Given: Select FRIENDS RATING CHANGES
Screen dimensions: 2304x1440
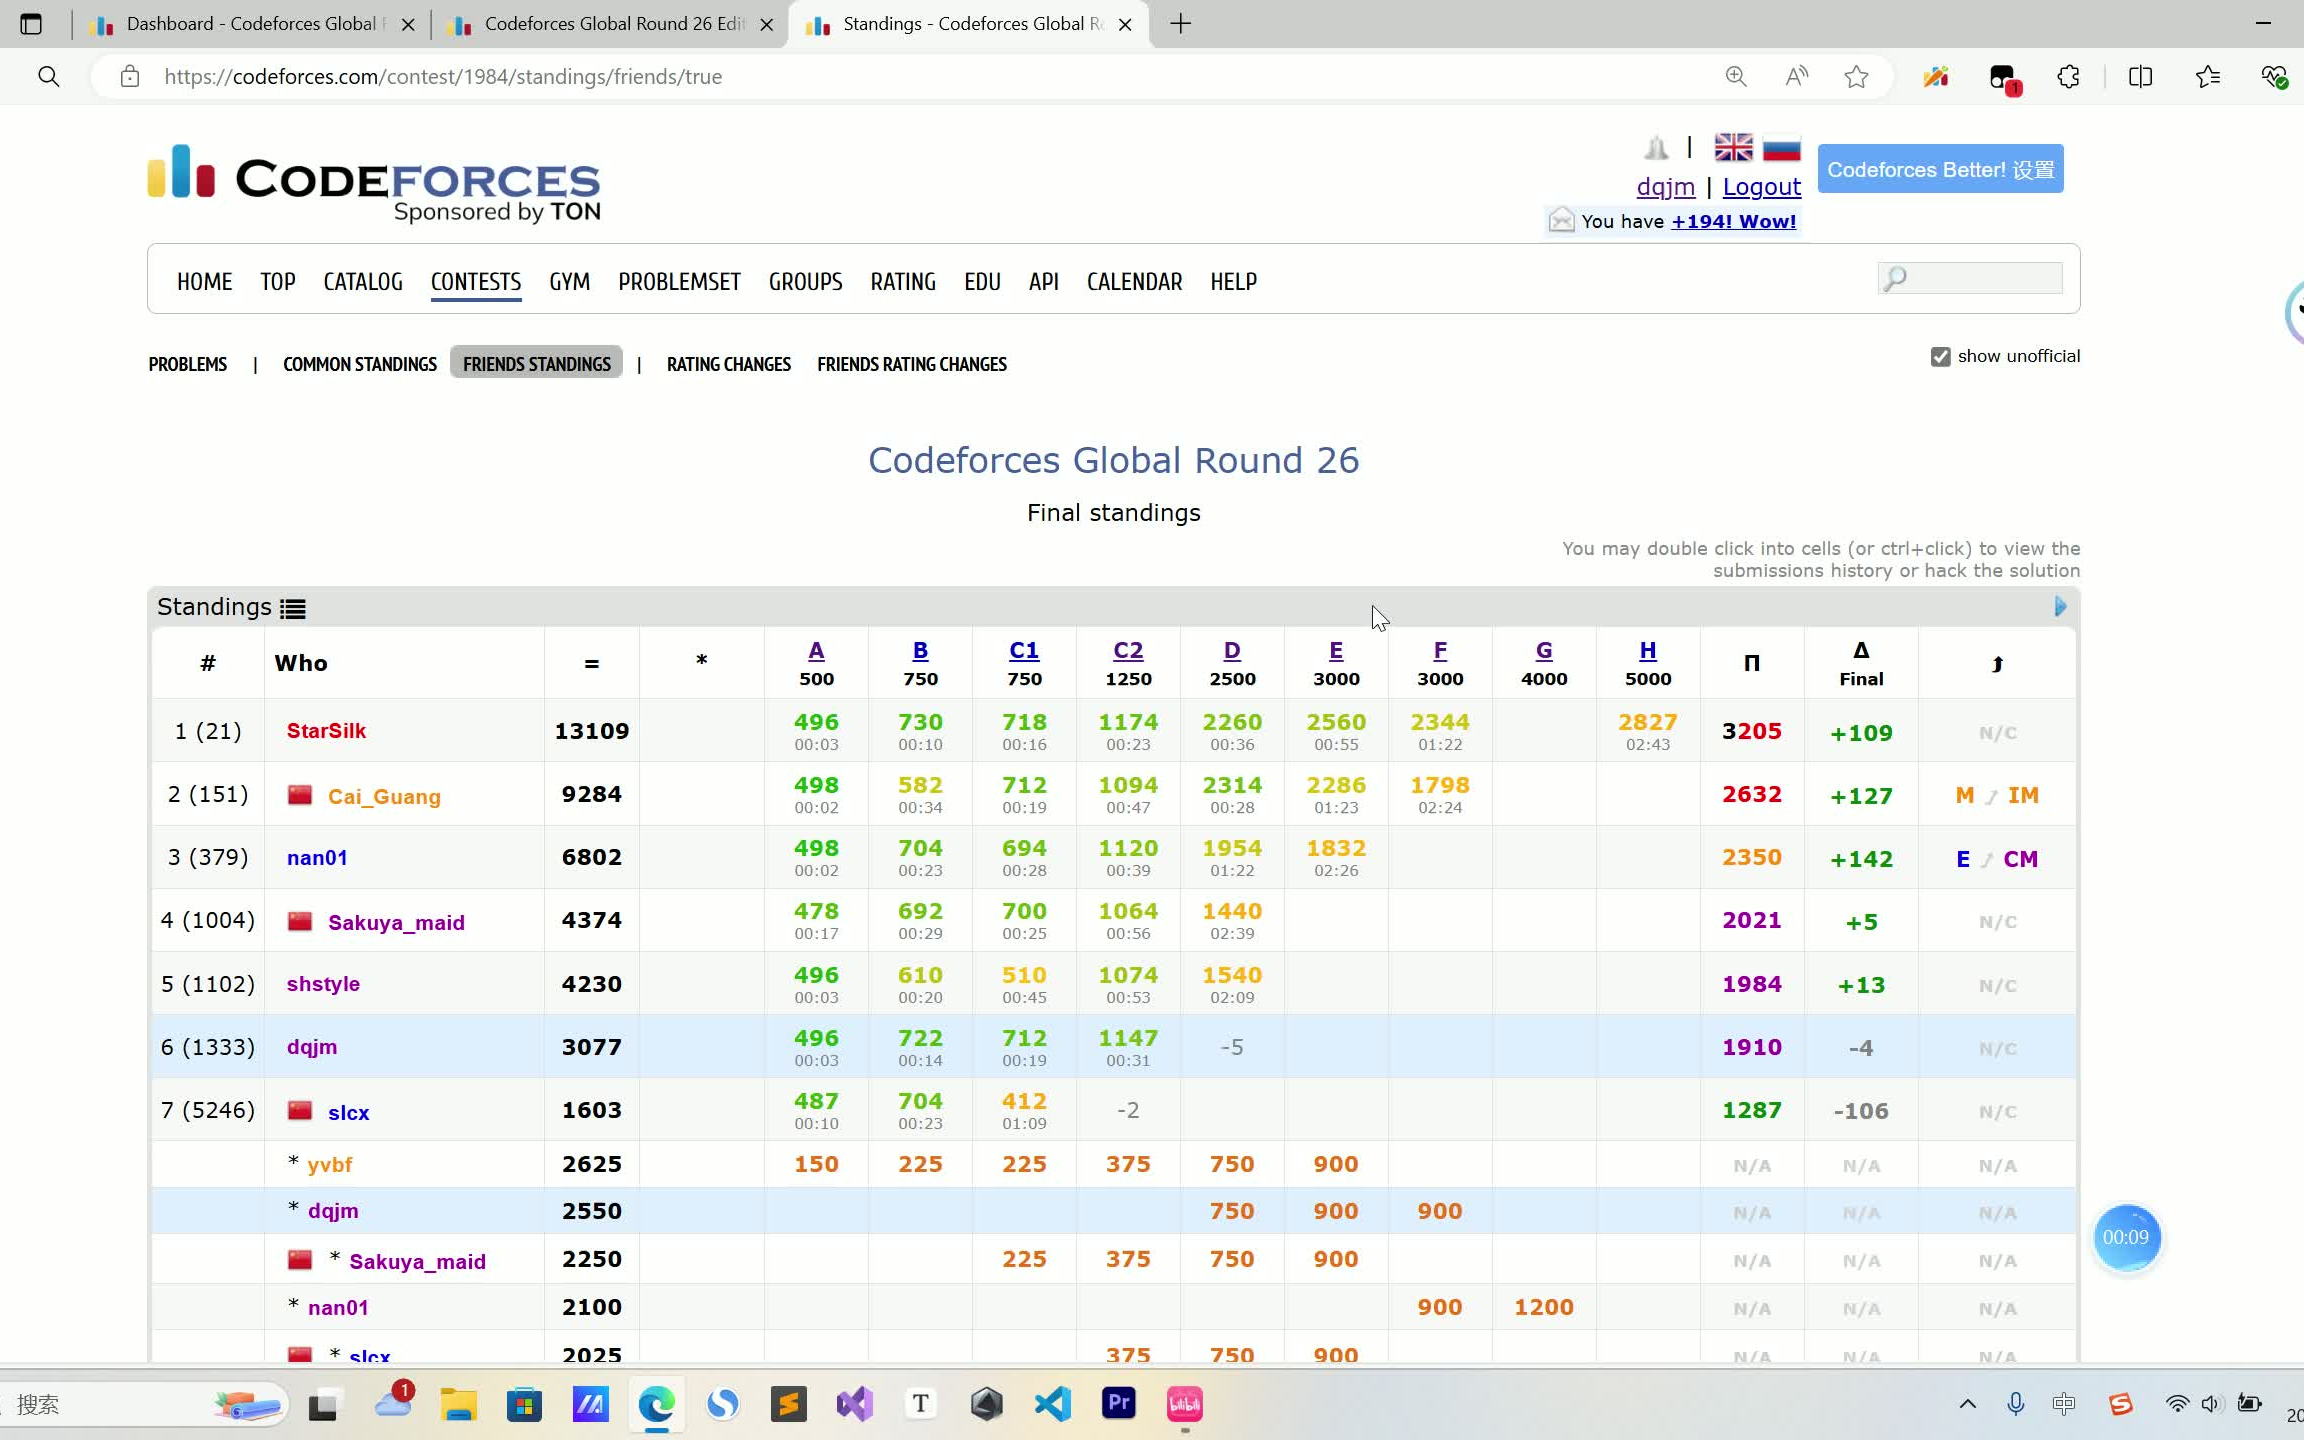Looking at the screenshot, I should pyautogui.click(x=911, y=364).
